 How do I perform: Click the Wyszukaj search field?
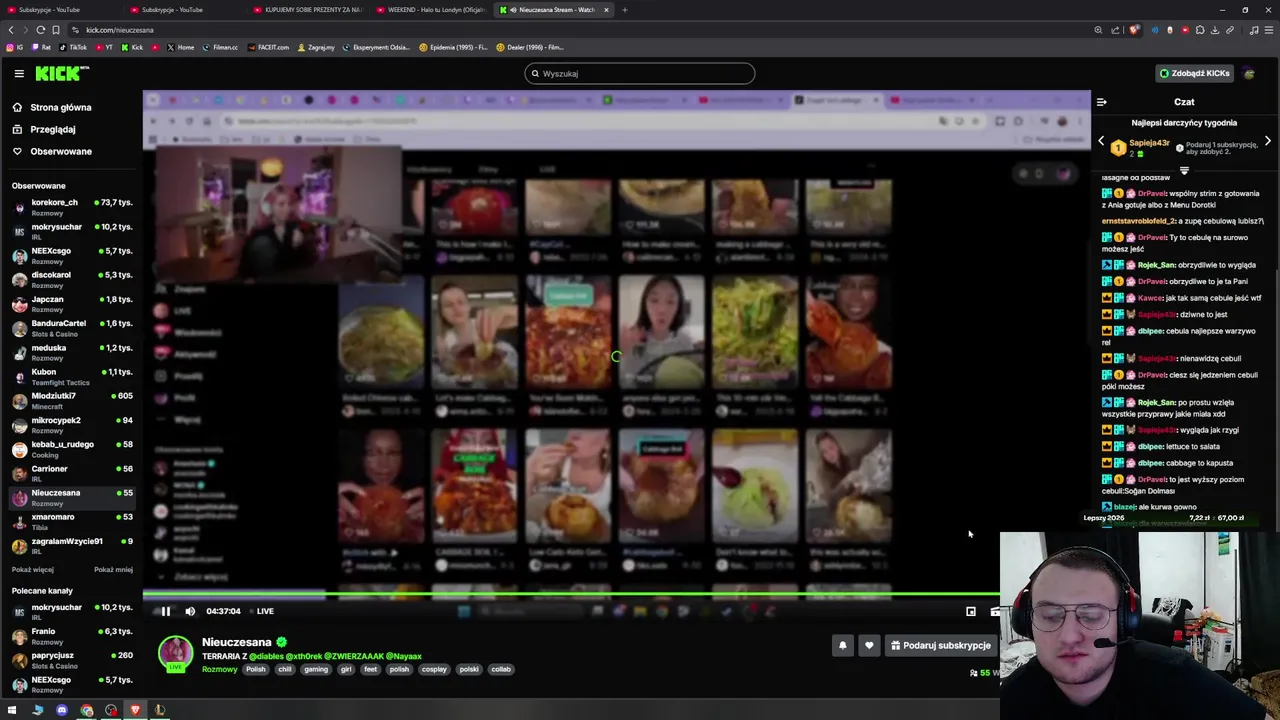coord(640,73)
